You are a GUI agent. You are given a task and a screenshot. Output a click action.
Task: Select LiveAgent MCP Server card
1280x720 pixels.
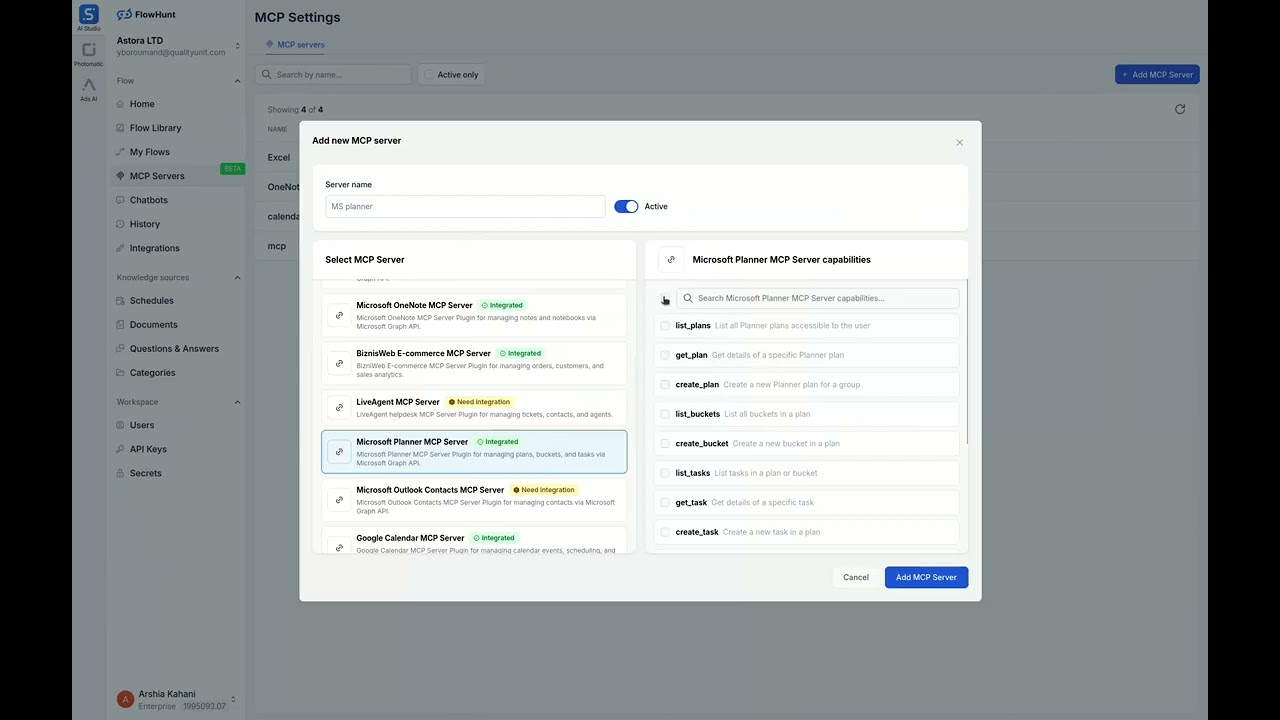point(474,406)
